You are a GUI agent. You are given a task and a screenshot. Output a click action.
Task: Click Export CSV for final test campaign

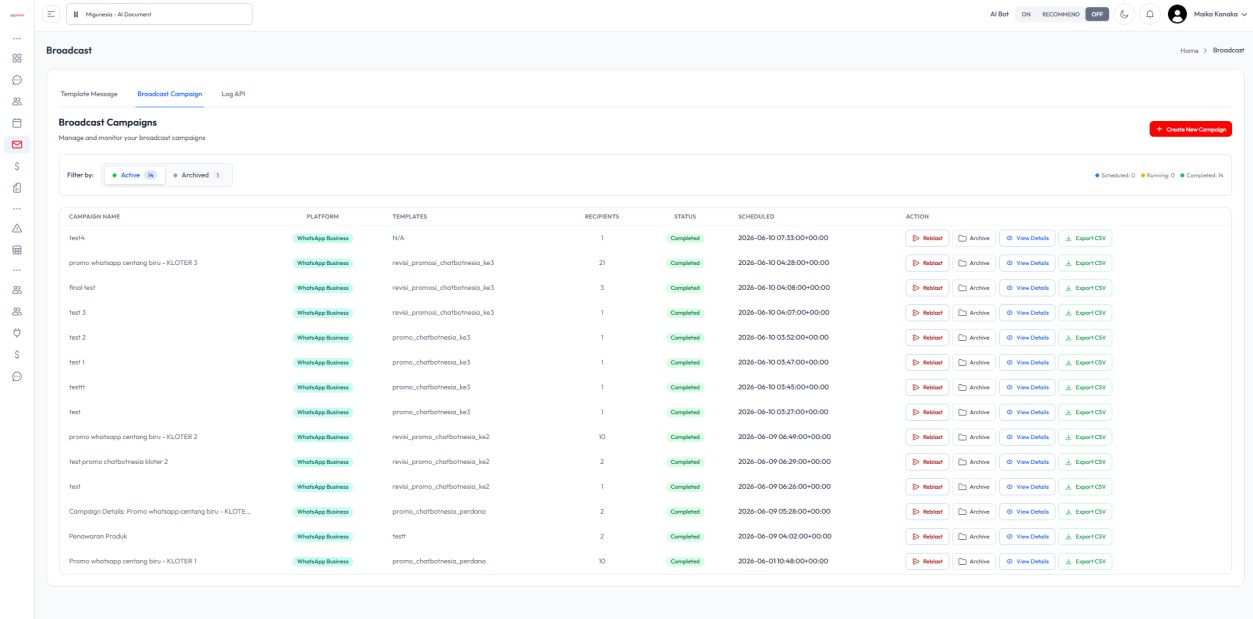pos(1085,288)
